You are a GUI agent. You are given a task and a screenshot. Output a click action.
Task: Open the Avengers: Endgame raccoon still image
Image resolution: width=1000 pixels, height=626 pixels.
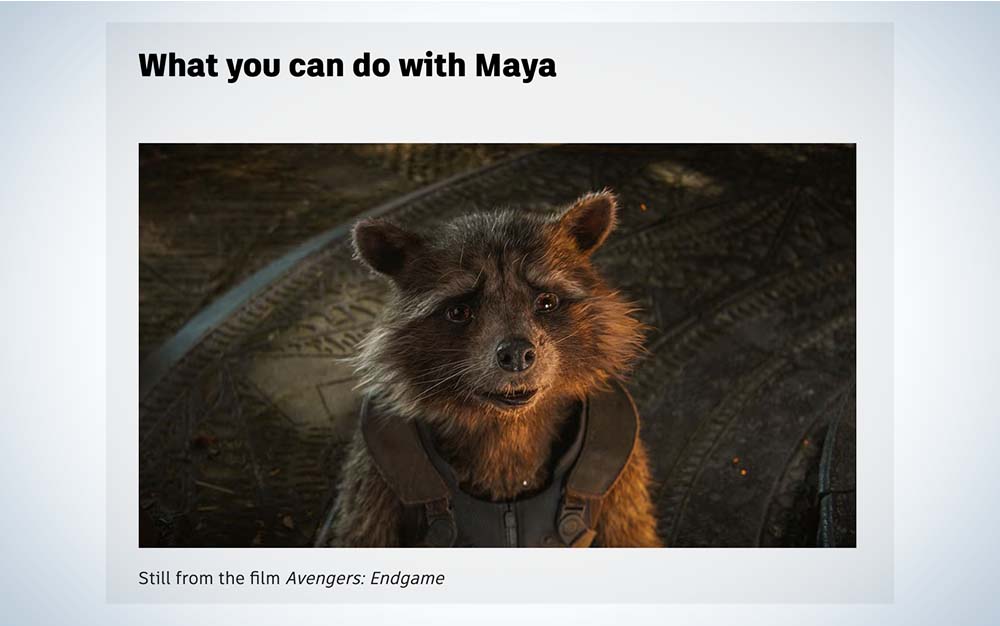tap(497, 345)
